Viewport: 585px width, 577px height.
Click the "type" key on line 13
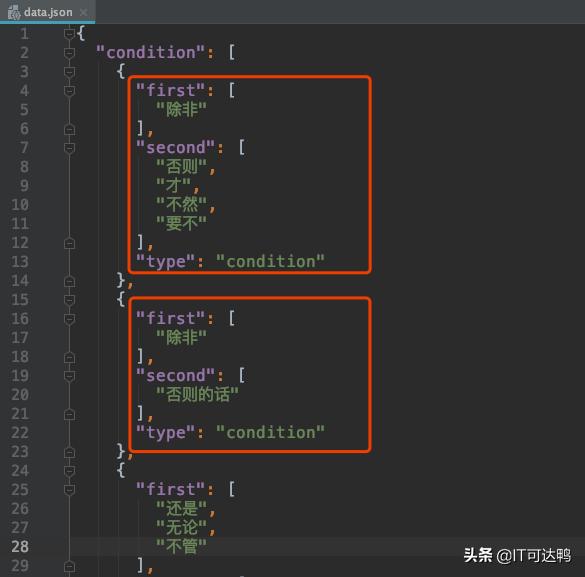[x=165, y=261]
